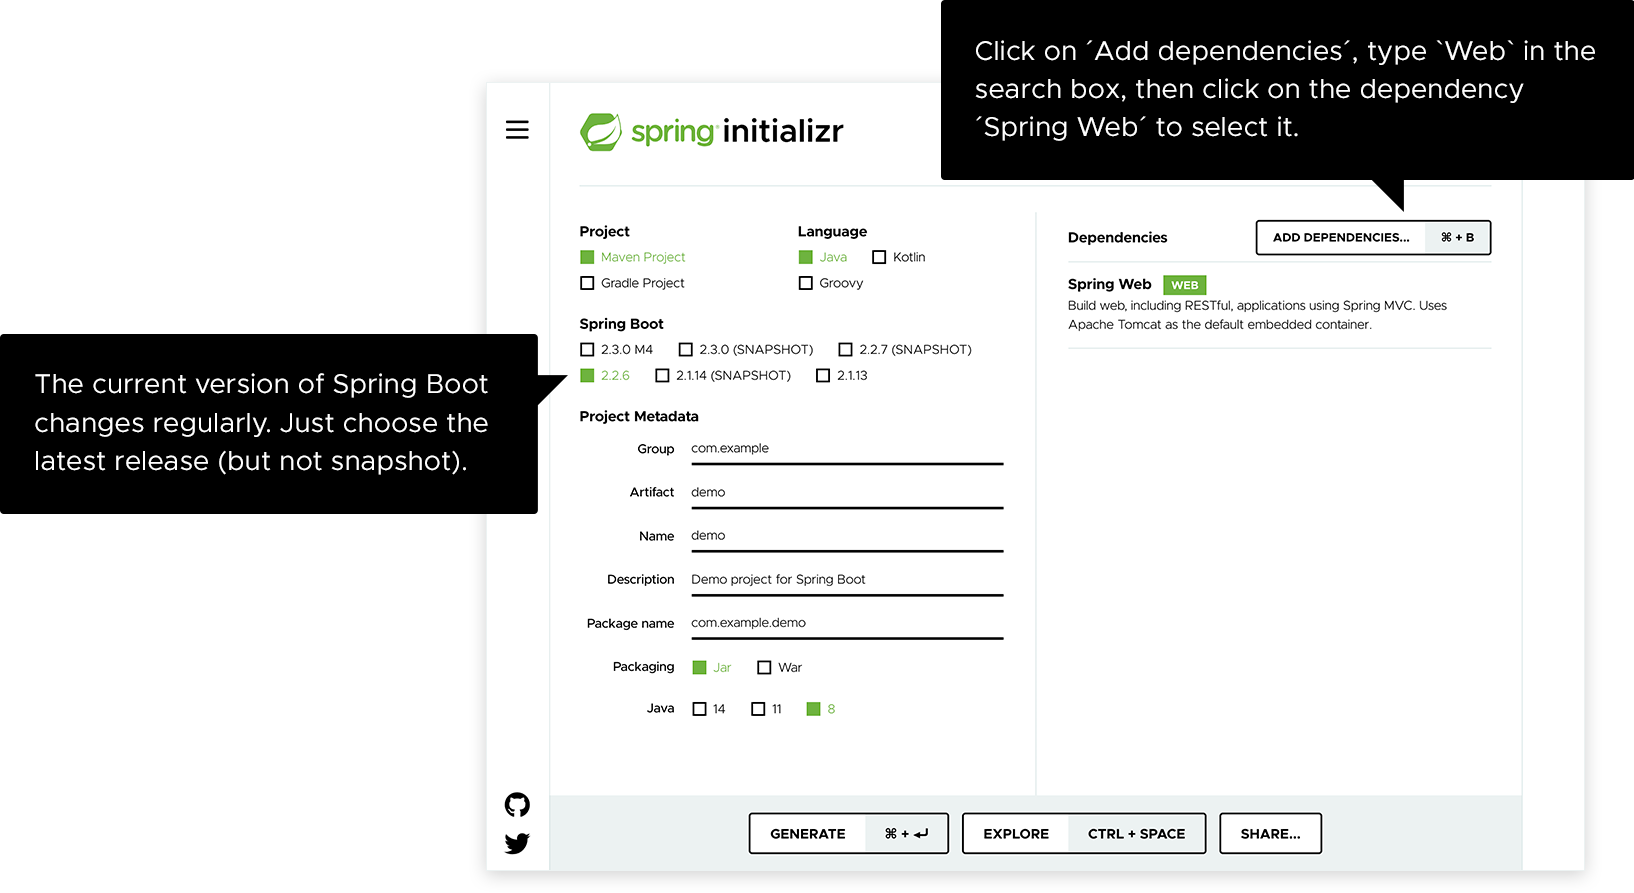Focus the Group input field
This screenshot has height=893, width=1634.
[847, 449]
